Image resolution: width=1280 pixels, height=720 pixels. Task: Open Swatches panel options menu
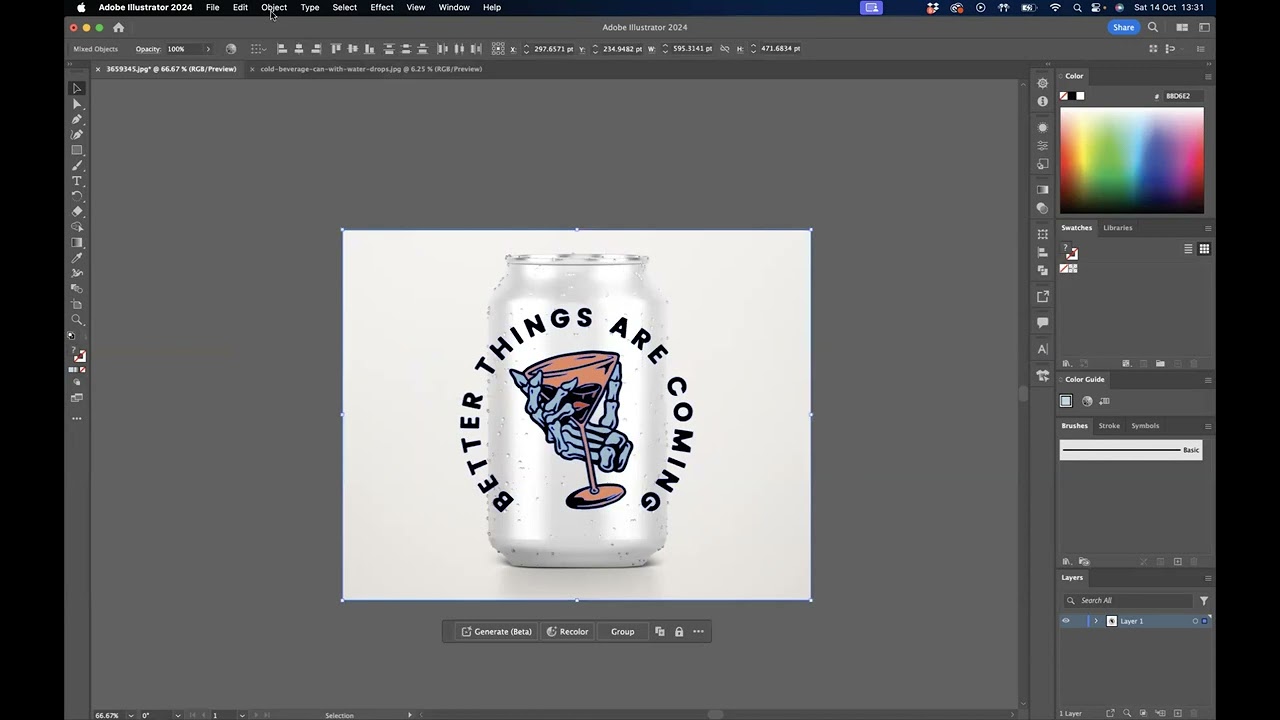tap(1208, 228)
